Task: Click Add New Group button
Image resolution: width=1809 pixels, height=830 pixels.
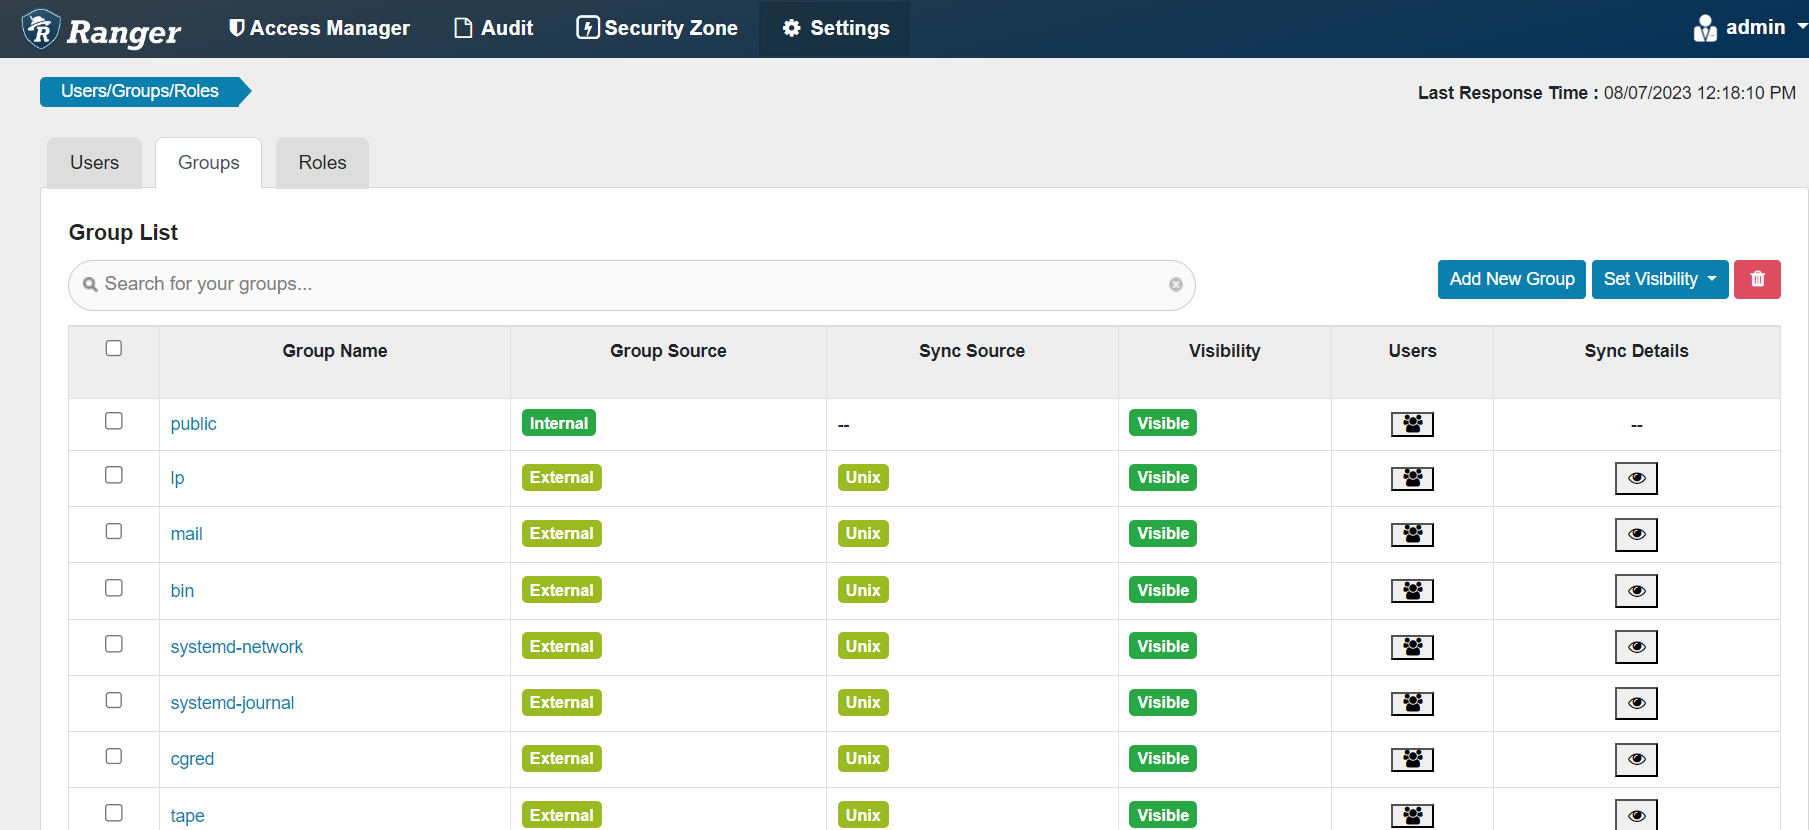Action: [1512, 279]
